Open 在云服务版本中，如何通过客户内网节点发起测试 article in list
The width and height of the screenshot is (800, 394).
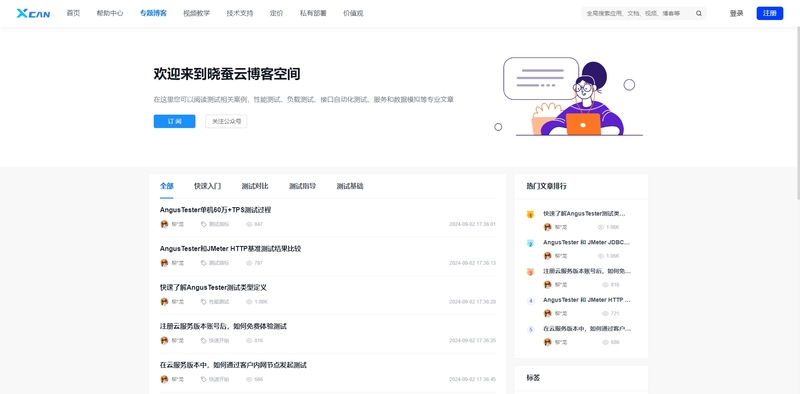pos(233,365)
